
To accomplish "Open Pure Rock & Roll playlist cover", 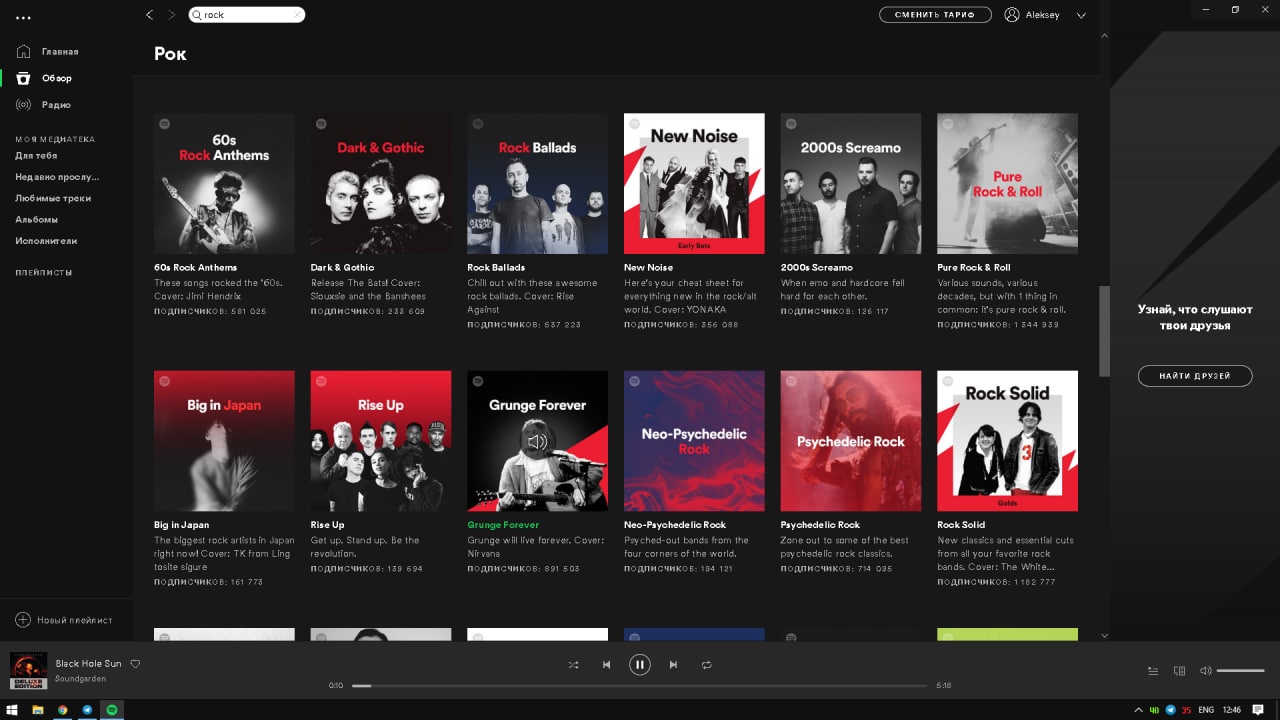I will 1007,183.
